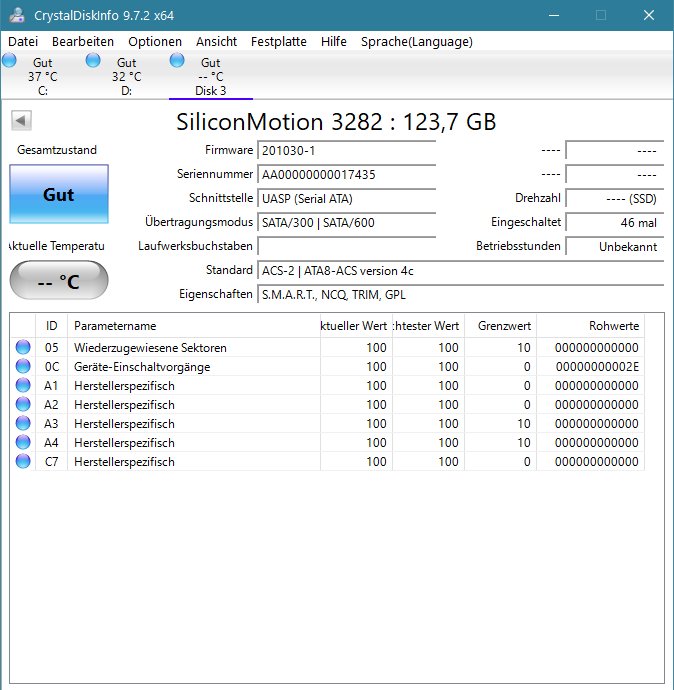Close the CrystalDiskInfo window
The height and width of the screenshot is (690, 674).
coord(649,15)
